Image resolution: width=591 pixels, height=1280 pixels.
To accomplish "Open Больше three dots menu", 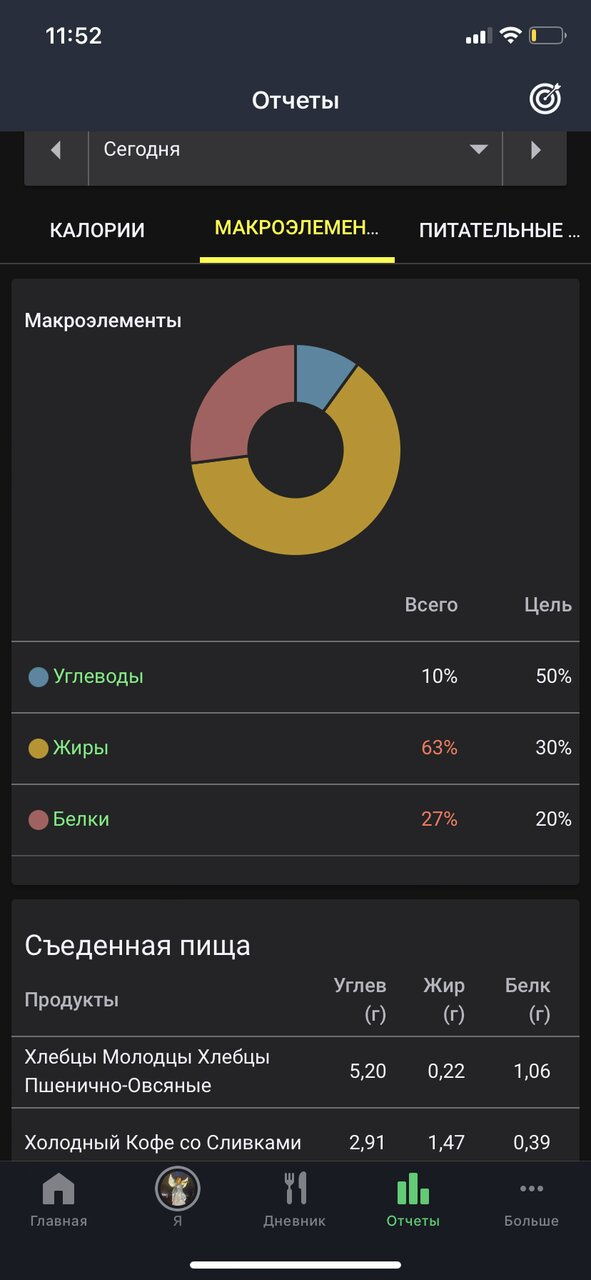I will [x=531, y=1189].
